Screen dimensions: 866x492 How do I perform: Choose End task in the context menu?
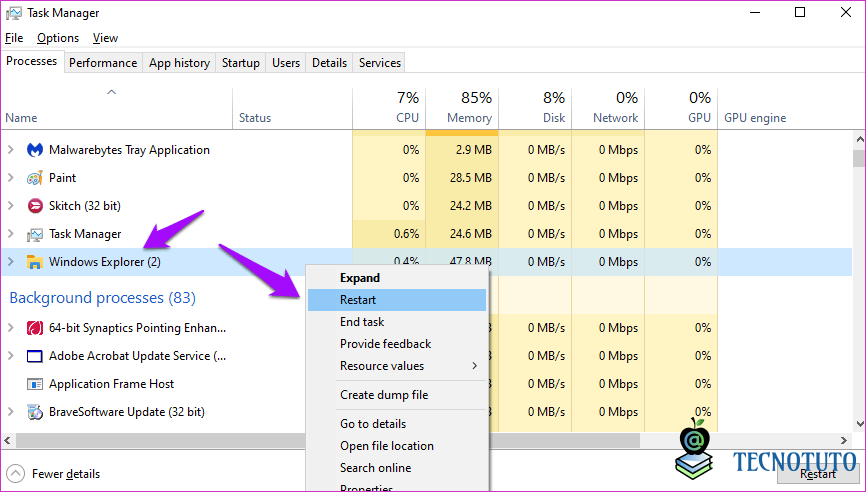click(x=397, y=322)
